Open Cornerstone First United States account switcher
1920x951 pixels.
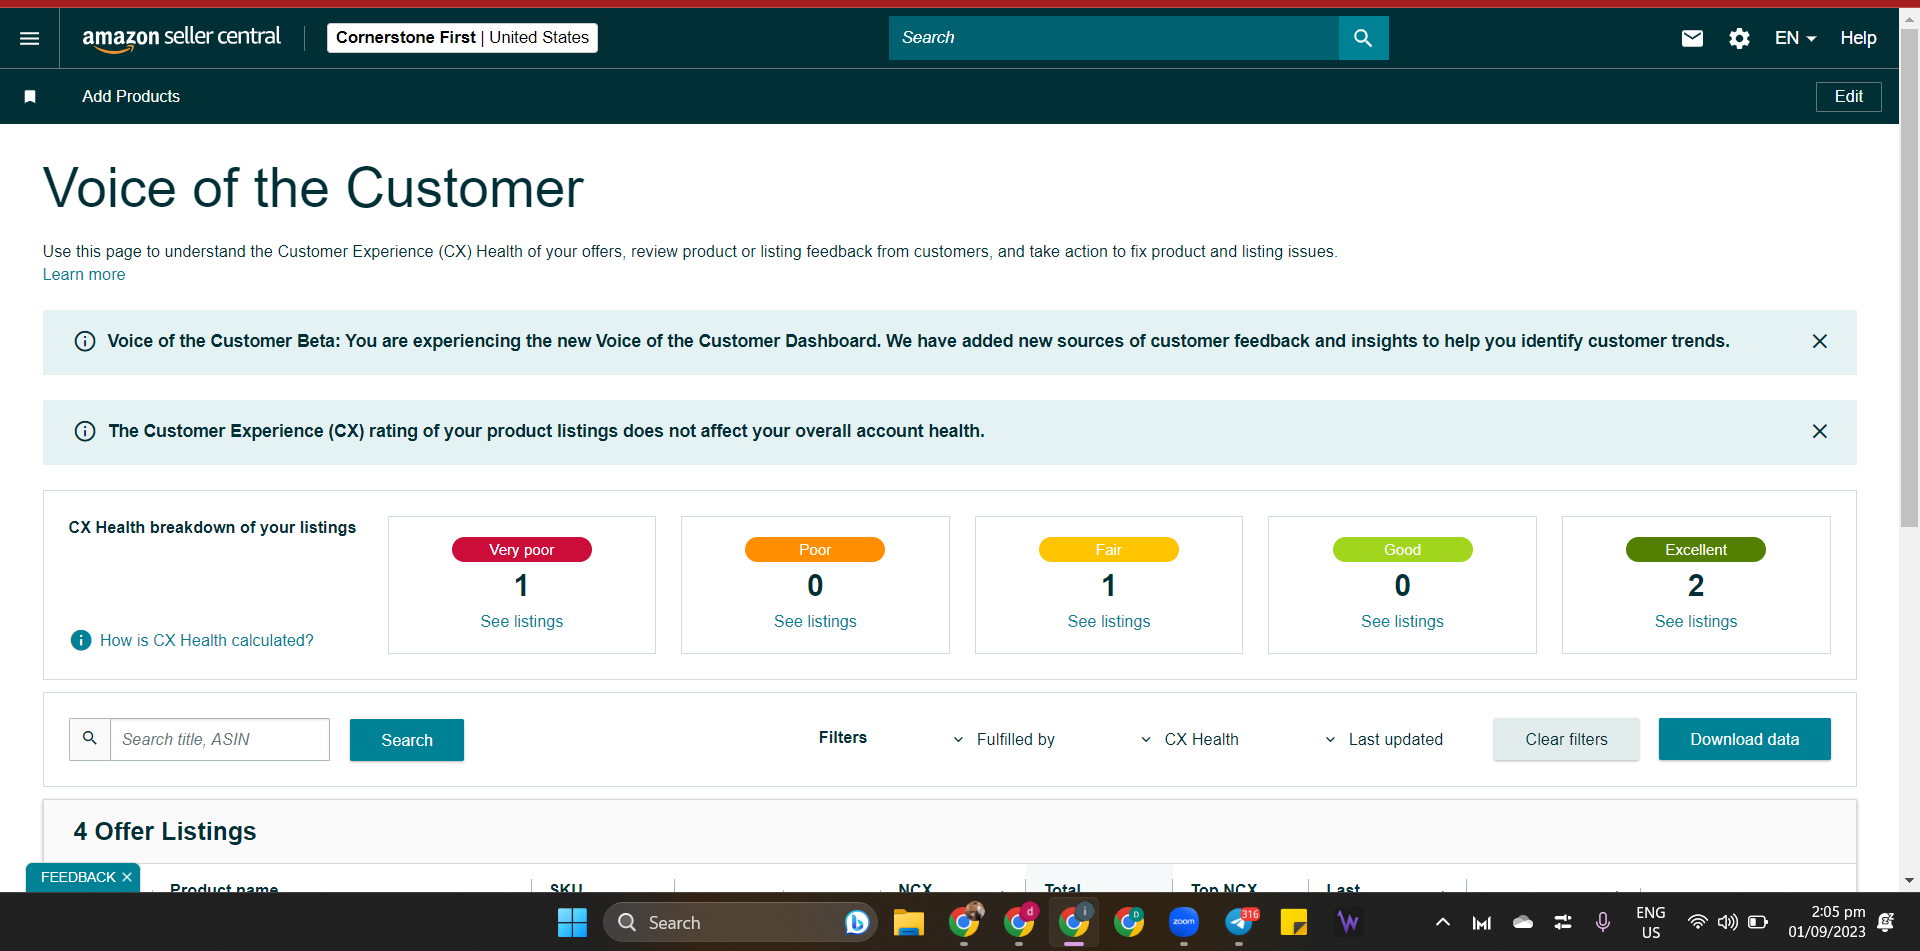[462, 38]
